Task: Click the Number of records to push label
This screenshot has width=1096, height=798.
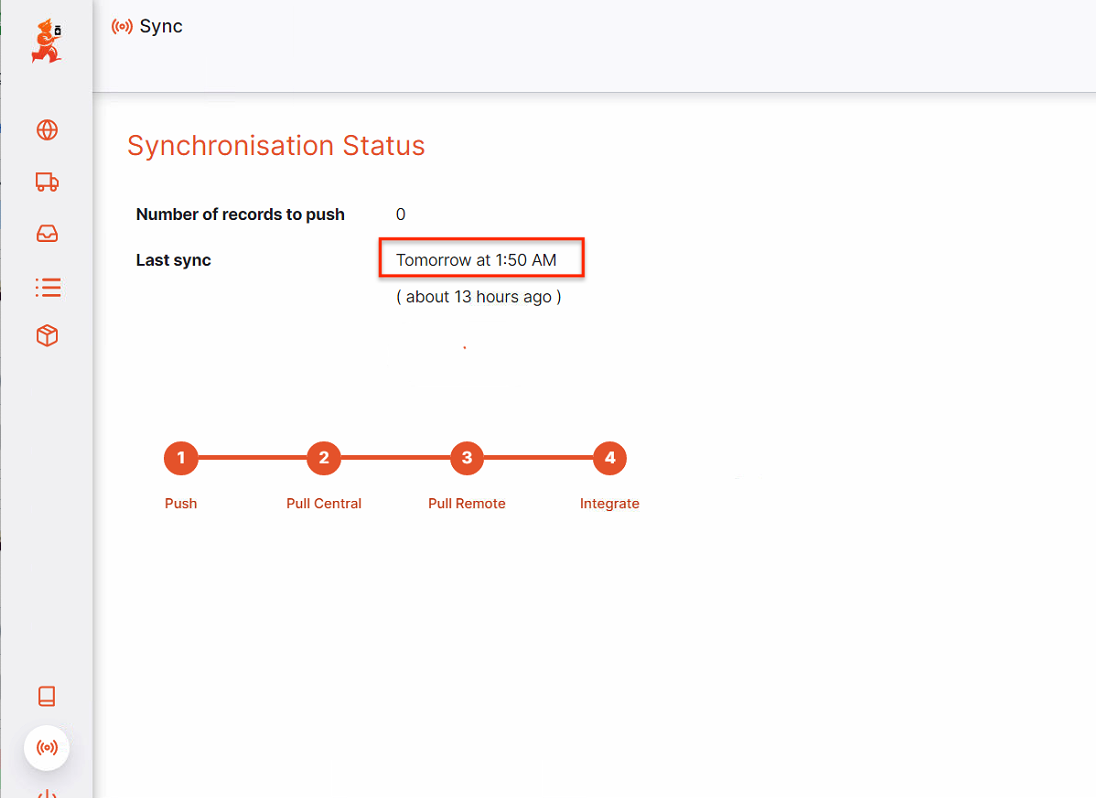Action: click(x=240, y=215)
